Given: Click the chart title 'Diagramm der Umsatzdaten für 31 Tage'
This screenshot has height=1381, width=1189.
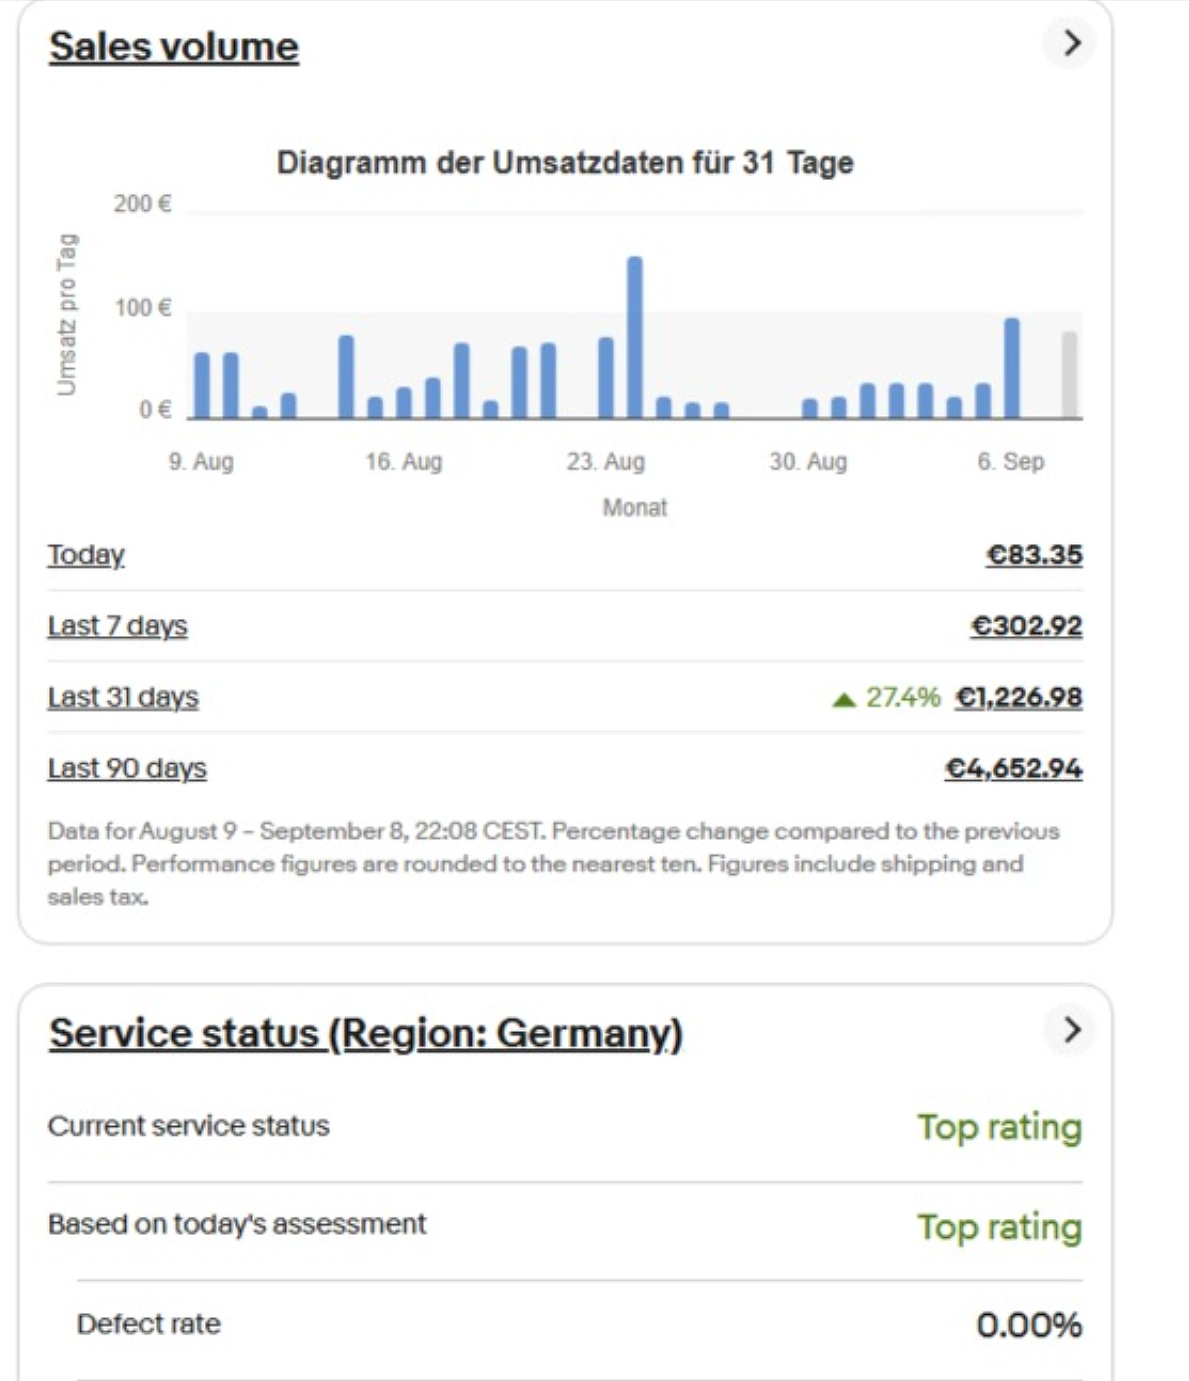Looking at the screenshot, I should pyautogui.click(x=565, y=162).
